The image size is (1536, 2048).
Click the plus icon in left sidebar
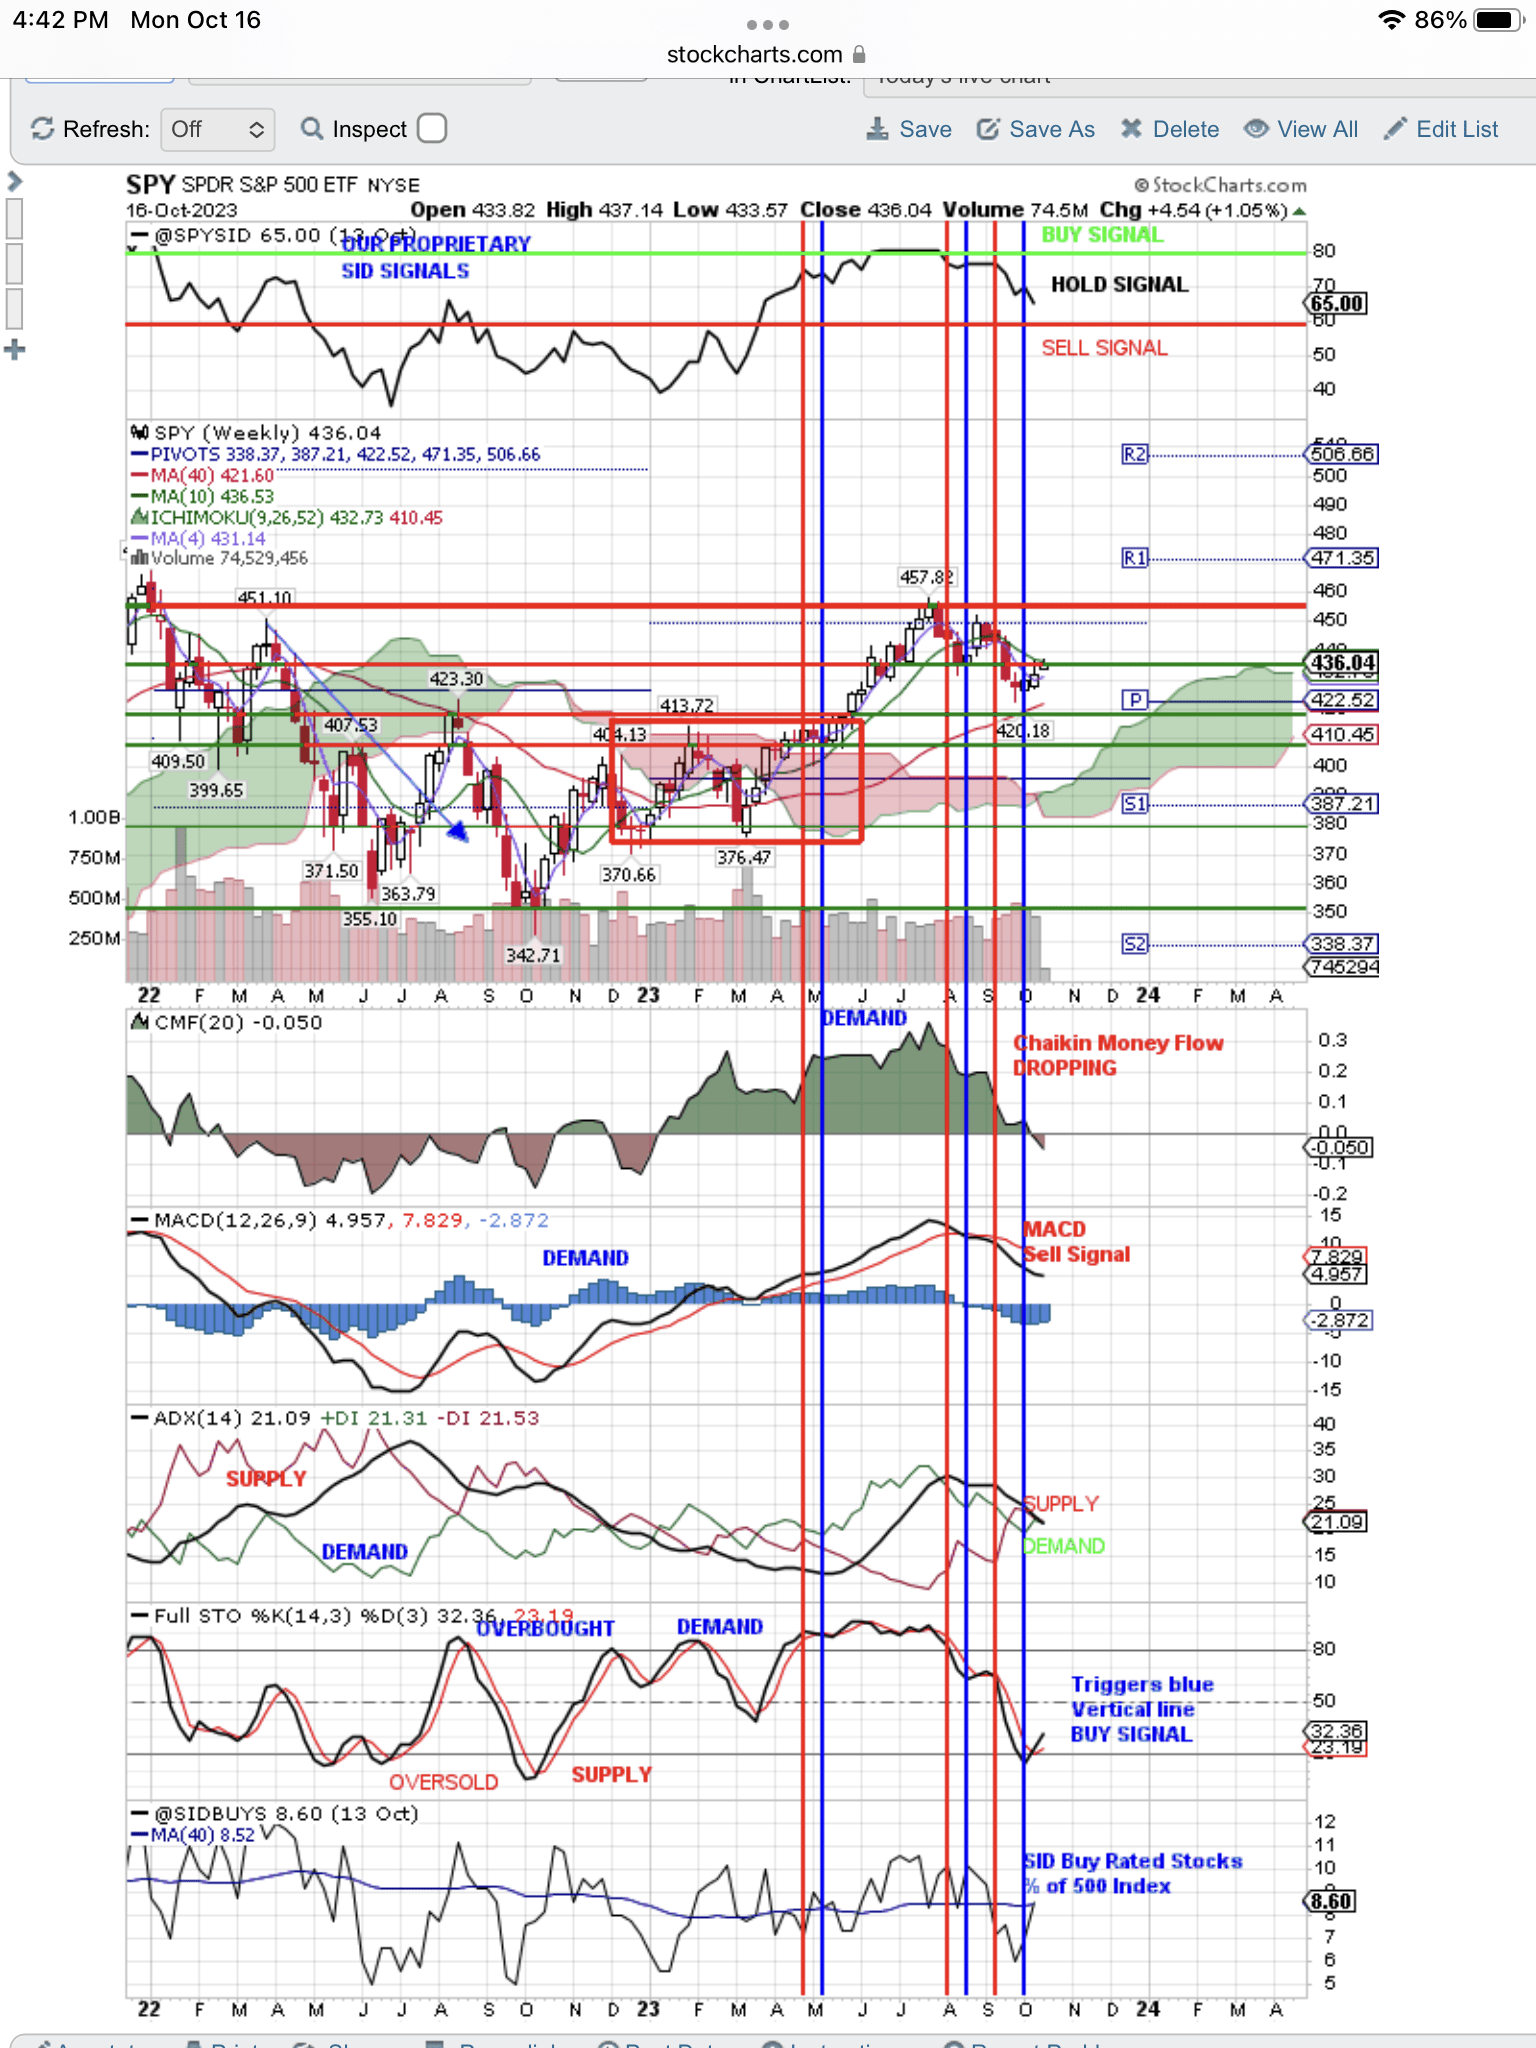(x=14, y=350)
